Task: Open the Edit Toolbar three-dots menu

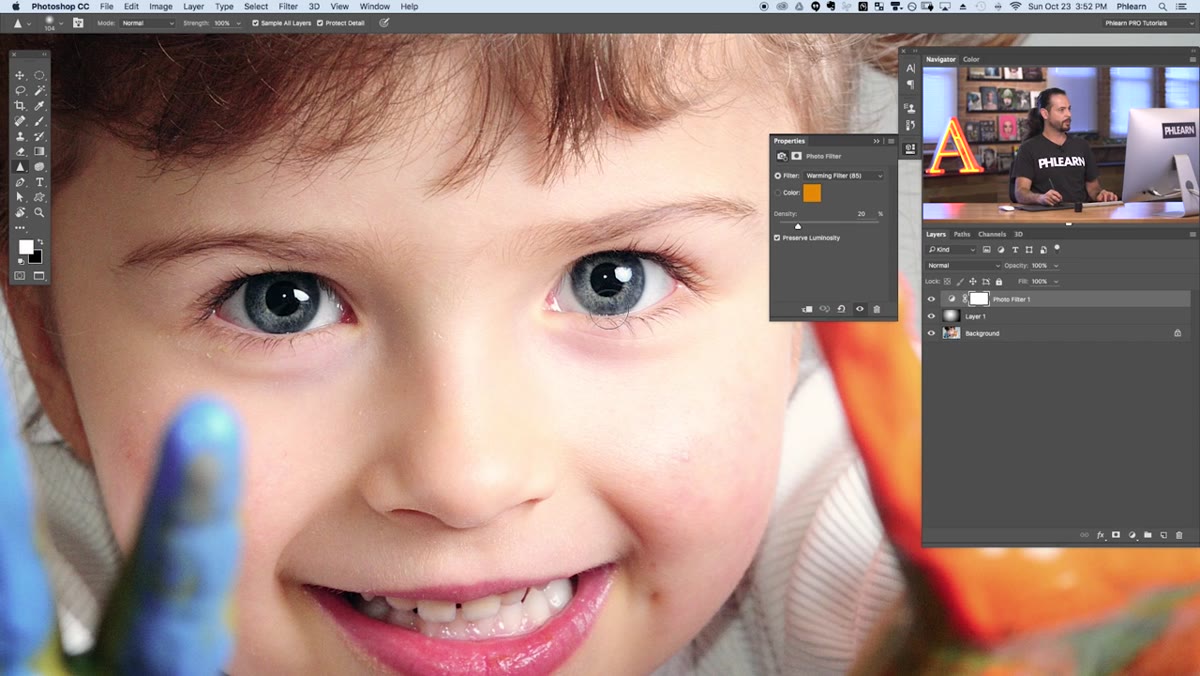Action: point(19,228)
